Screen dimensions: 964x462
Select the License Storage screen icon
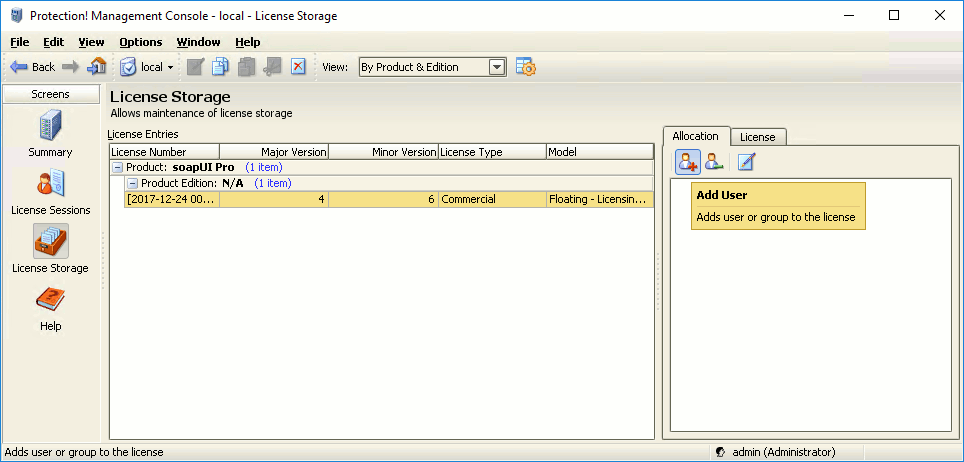50,241
